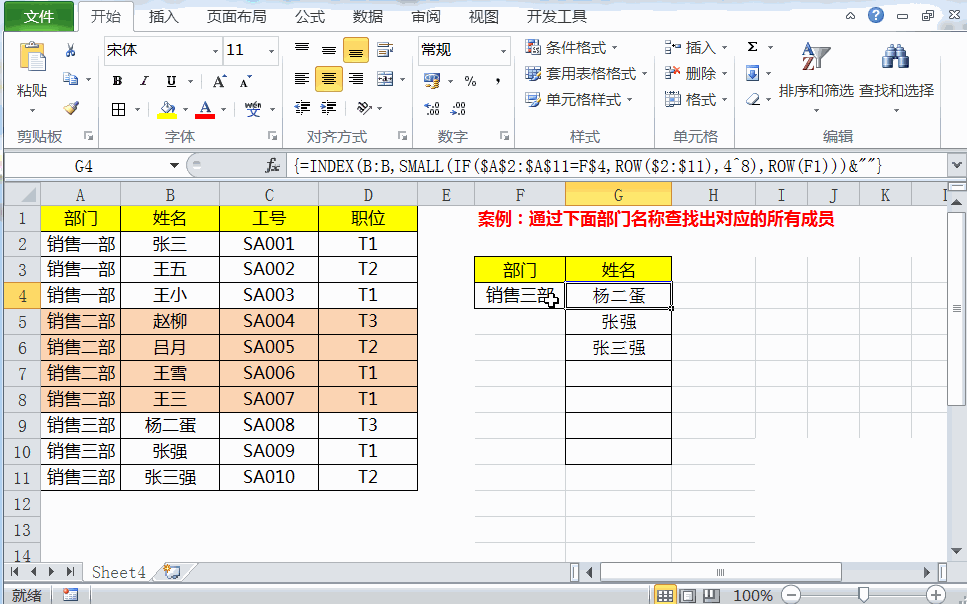The image size is (967, 604).
Task: Toggle middle vertical alignment
Action: (x=329, y=50)
